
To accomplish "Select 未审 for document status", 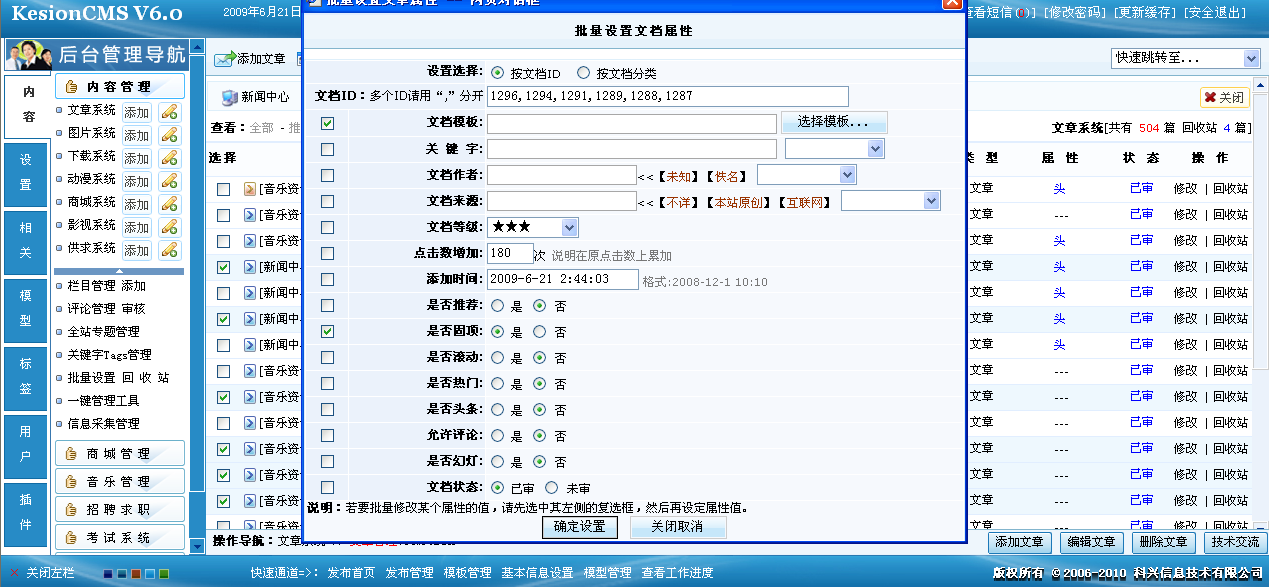I will (551, 488).
